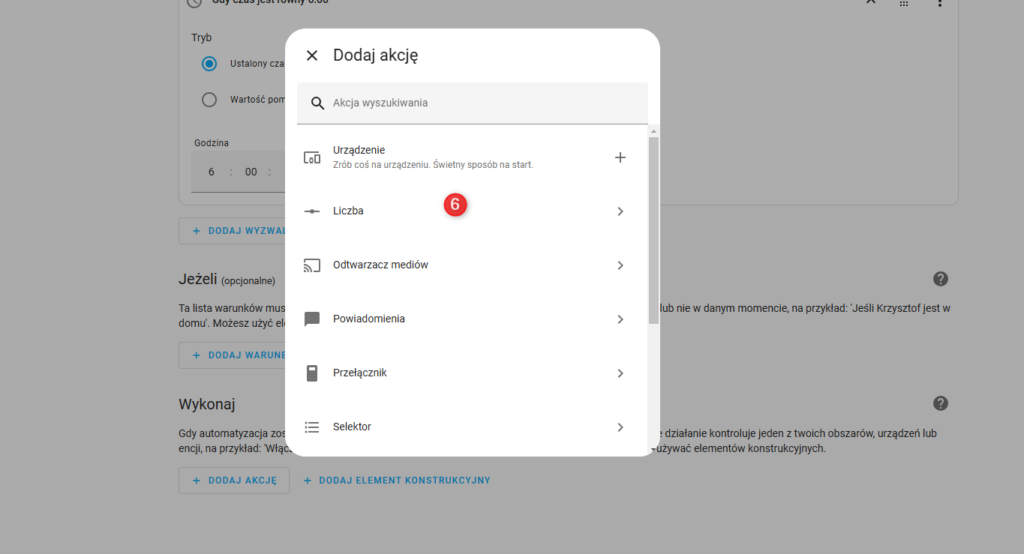Click the dialog list scrollbar
Viewport: 1024px width, 554px height.
(x=653, y=230)
